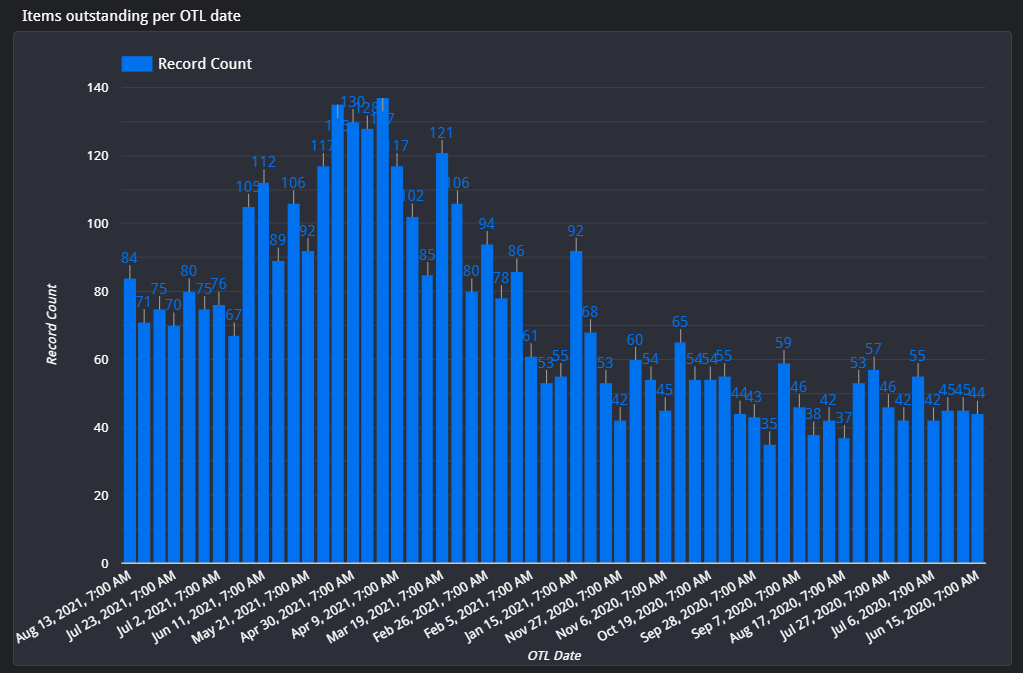Click the blue Record Count legend swatch
Screen dimensions: 1023x673
coord(137,64)
